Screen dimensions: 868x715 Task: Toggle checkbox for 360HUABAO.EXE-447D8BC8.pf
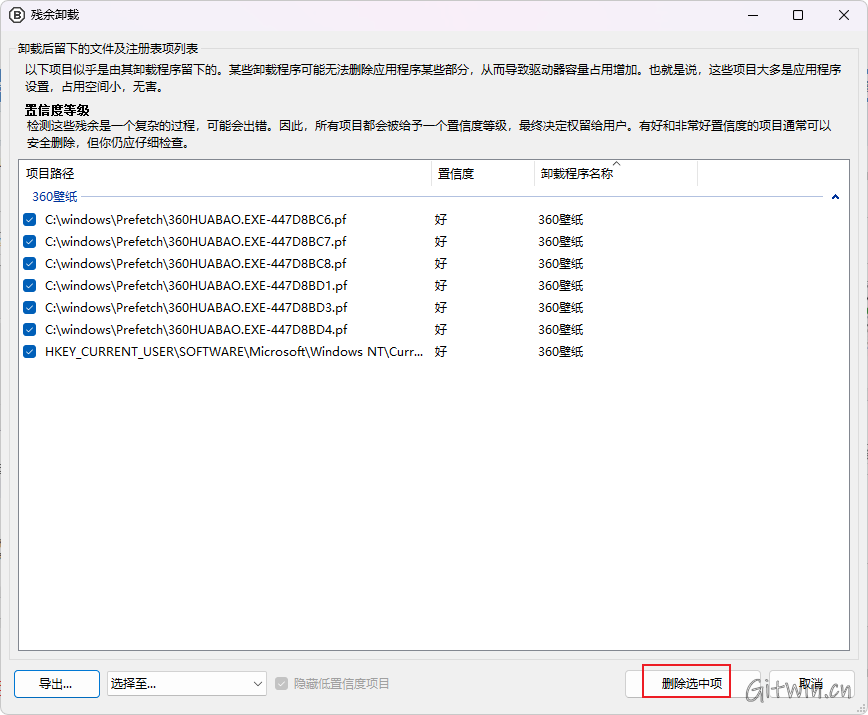[x=30, y=263]
